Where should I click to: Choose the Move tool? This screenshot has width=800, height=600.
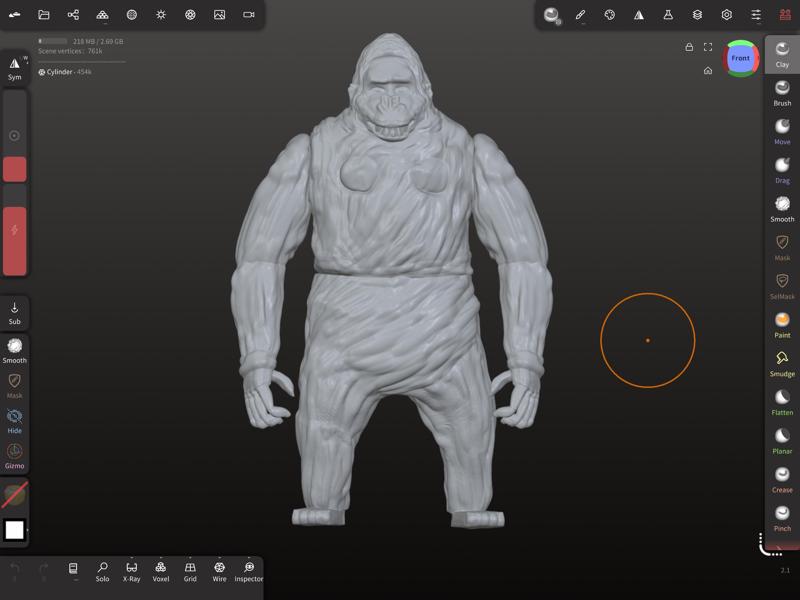coord(782,133)
